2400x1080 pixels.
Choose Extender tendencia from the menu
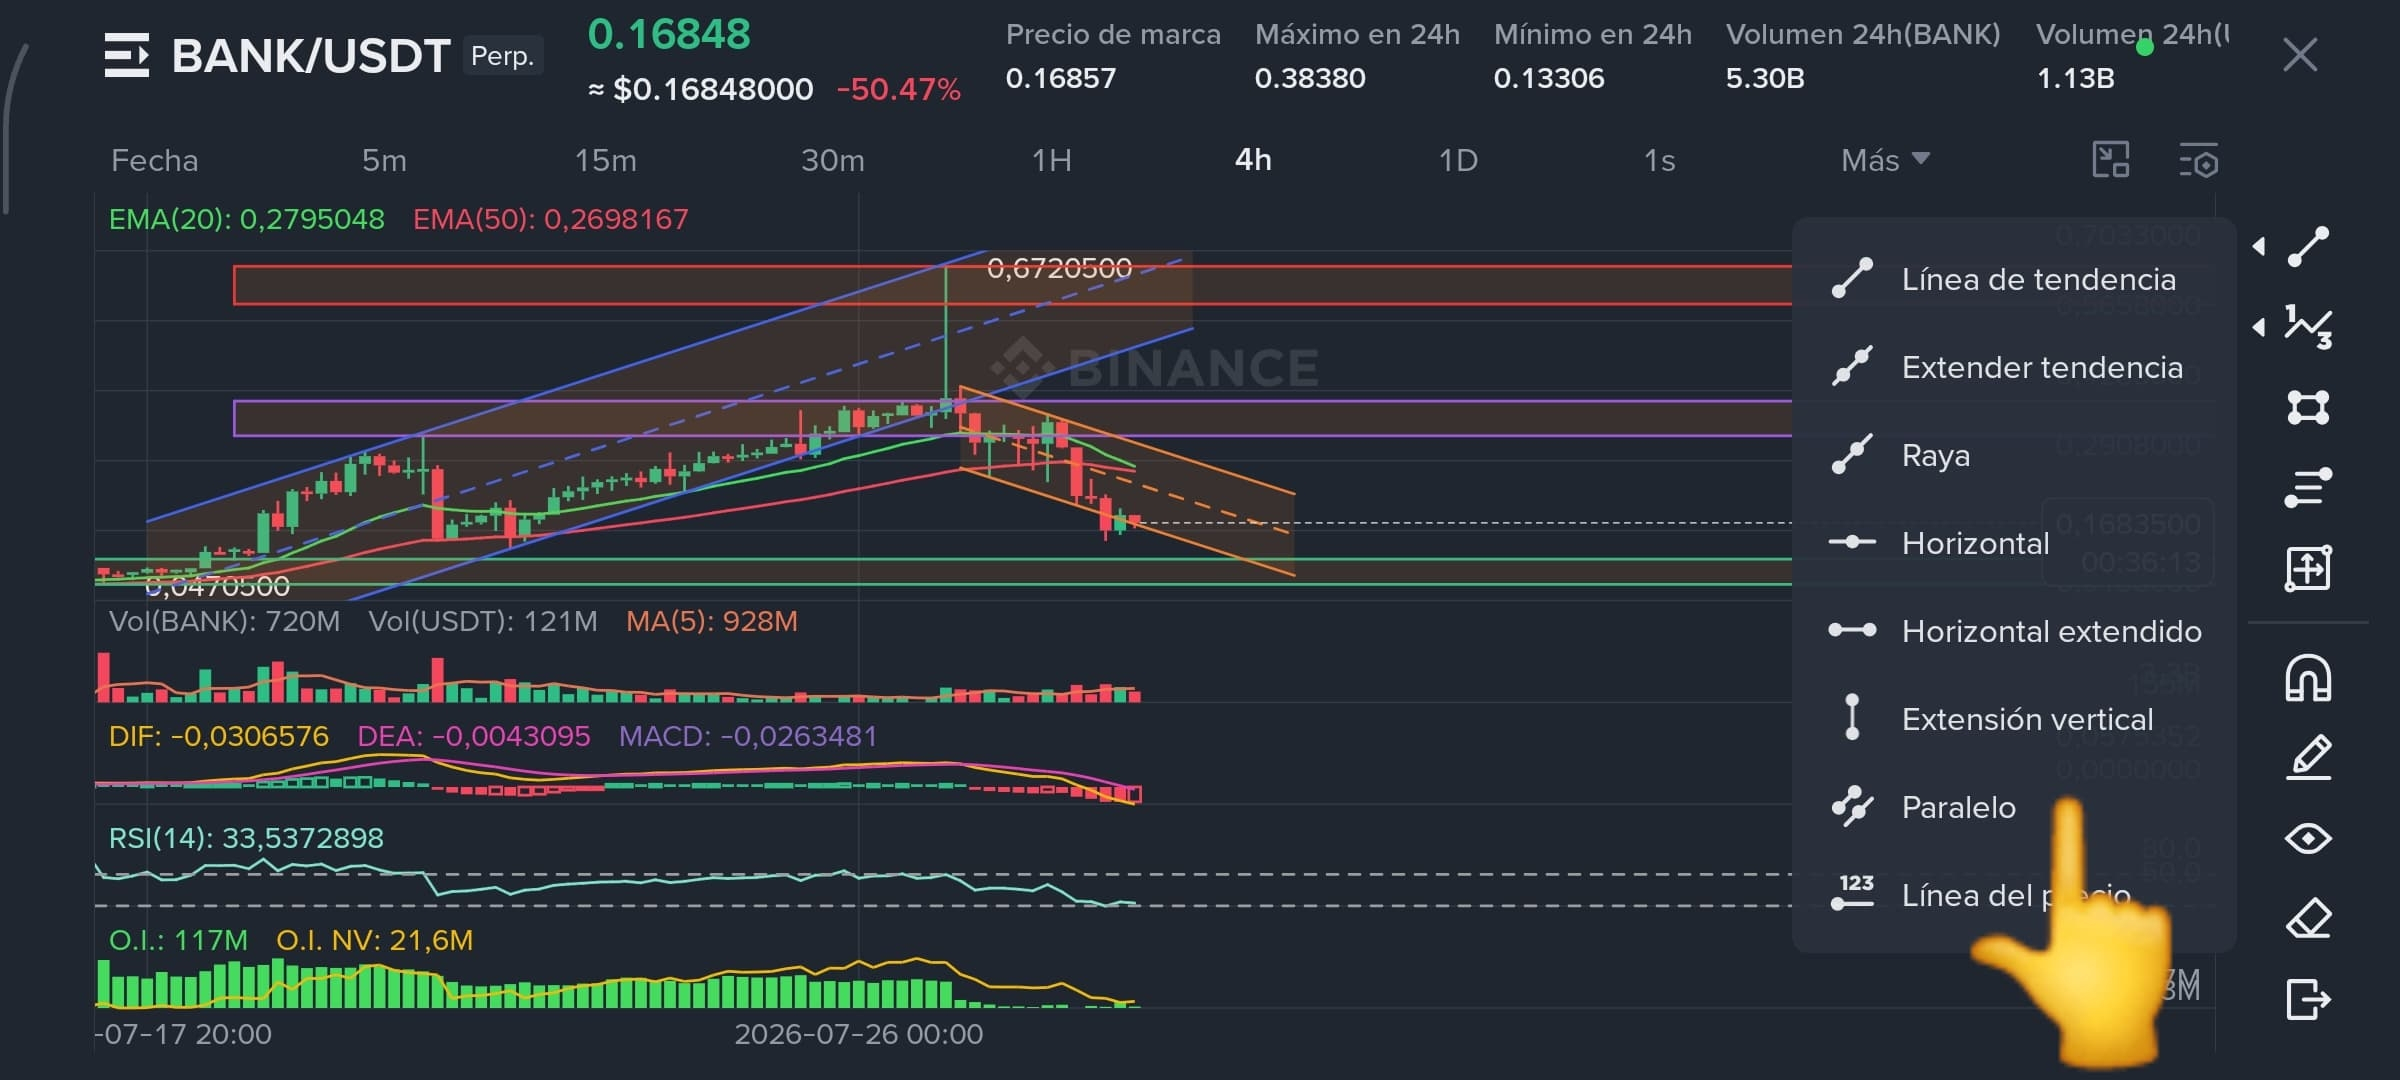coord(2015,367)
